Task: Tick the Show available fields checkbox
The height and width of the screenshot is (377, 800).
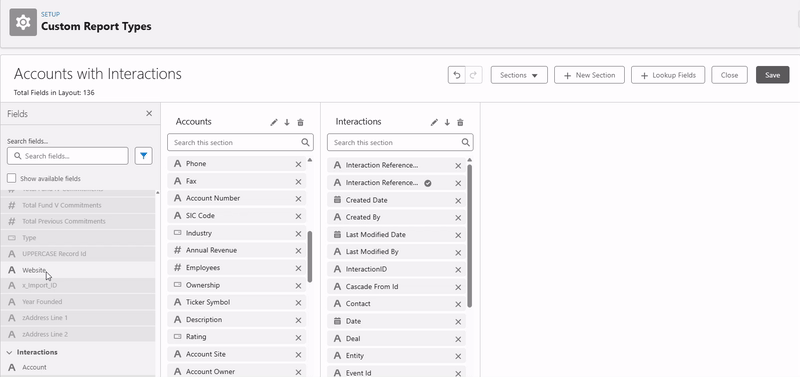Action: 12,179
